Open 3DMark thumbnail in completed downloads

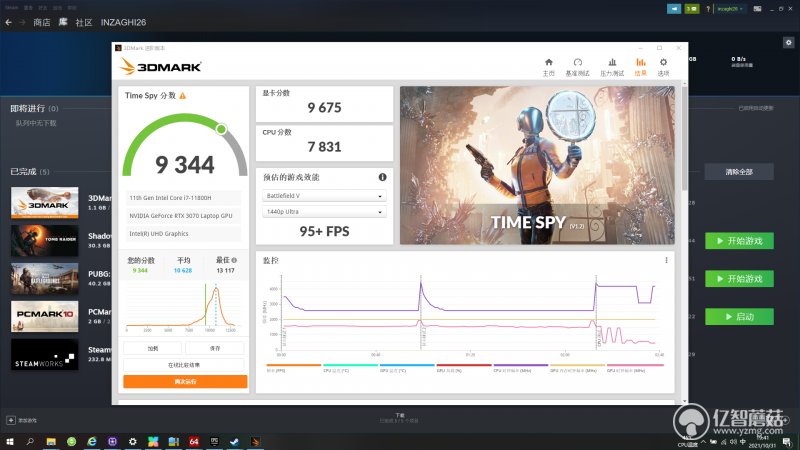(45, 203)
